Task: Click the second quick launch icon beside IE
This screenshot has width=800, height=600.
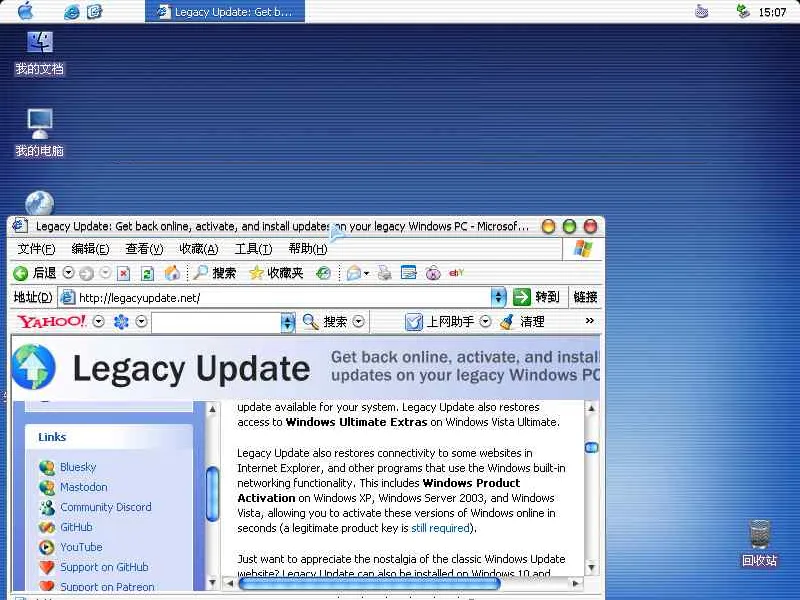Action: click(x=94, y=11)
